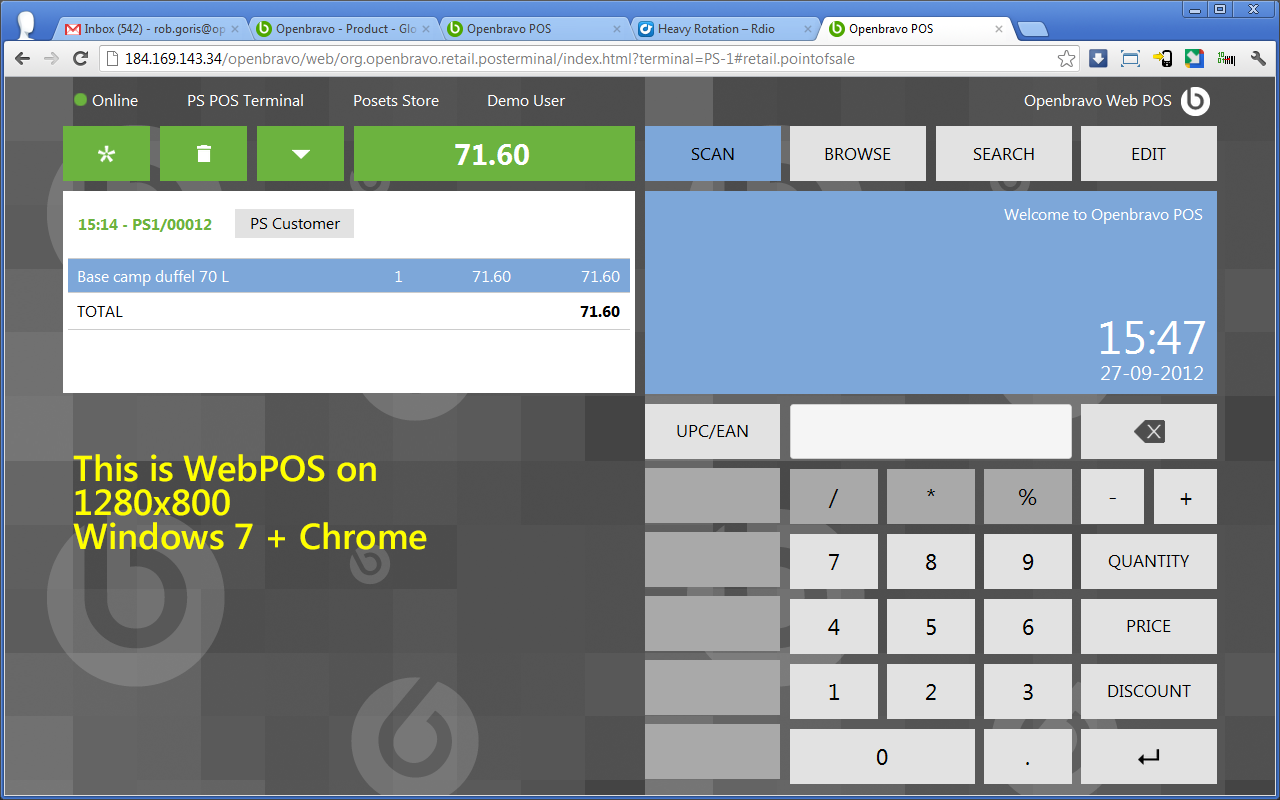Click the green 71.60 total pay button
The height and width of the screenshot is (800, 1280).
click(x=494, y=154)
